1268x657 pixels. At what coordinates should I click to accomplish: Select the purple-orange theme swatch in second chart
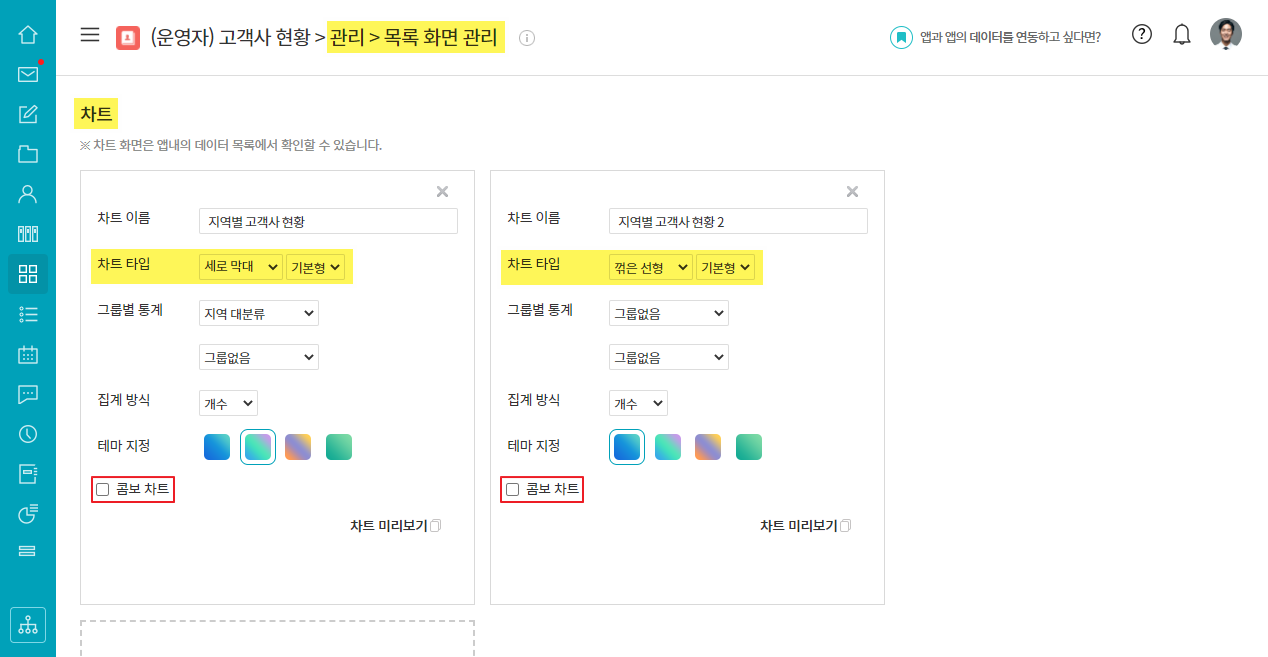(708, 447)
